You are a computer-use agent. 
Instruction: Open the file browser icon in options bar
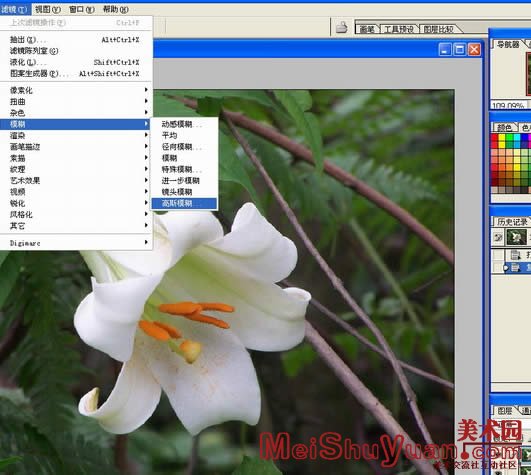[x=341, y=27]
